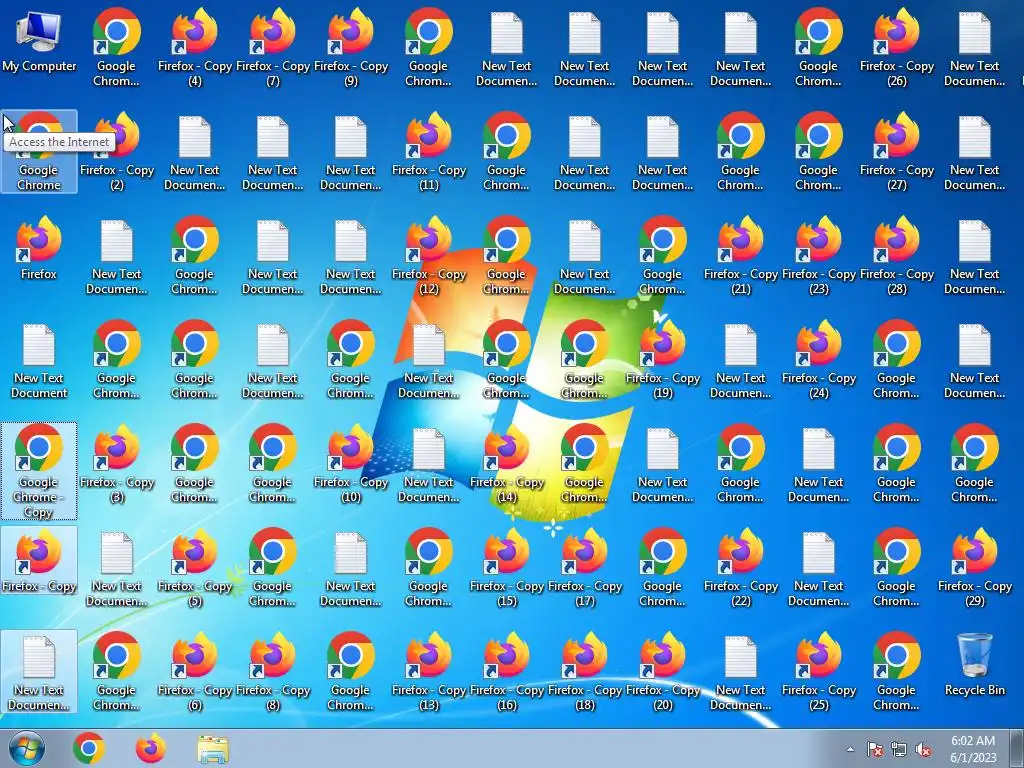Open the muted volume tray icon

[x=923, y=749]
